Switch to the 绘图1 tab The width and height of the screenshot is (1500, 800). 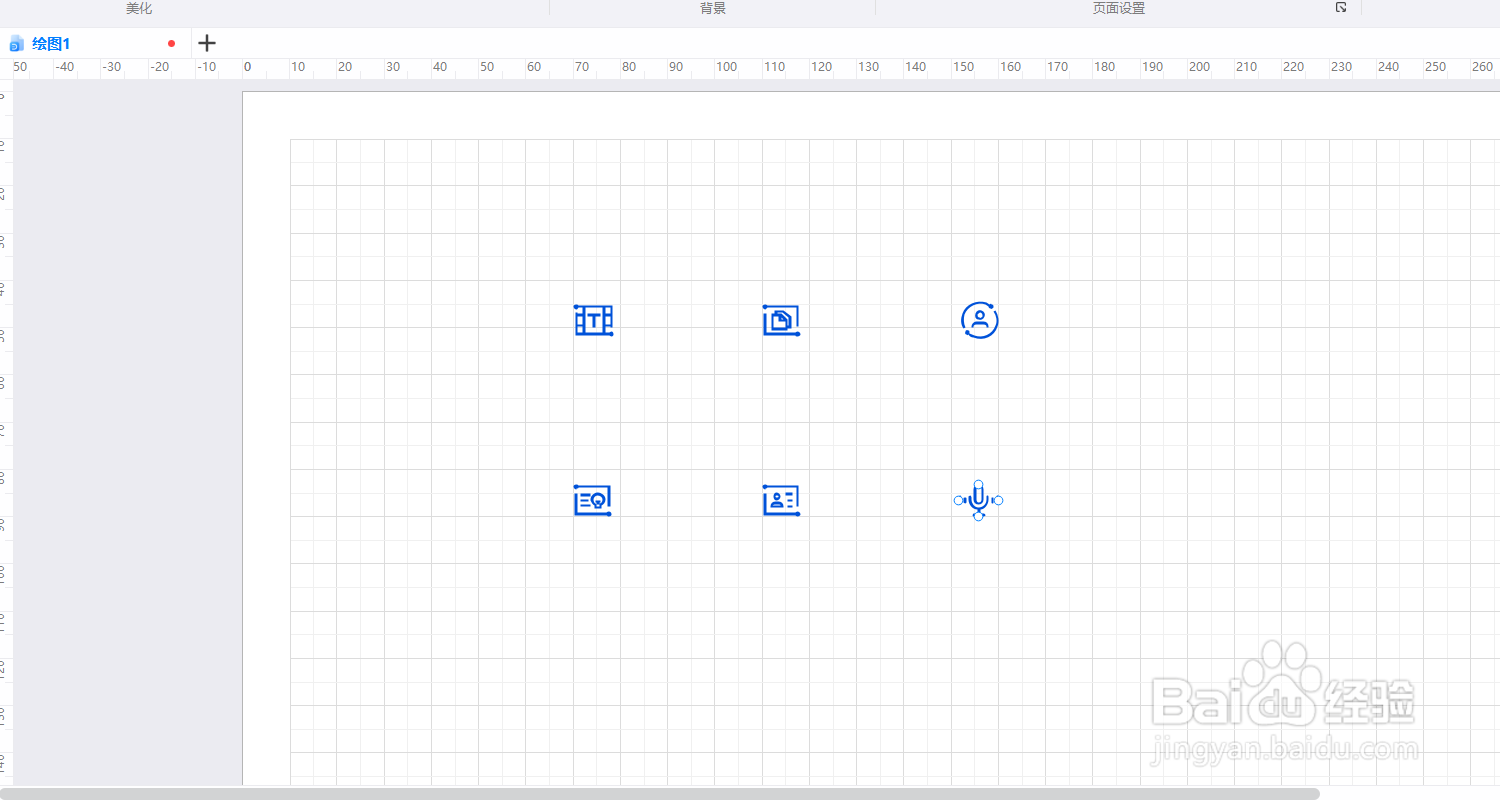pyautogui.click(x=51, y=44)
